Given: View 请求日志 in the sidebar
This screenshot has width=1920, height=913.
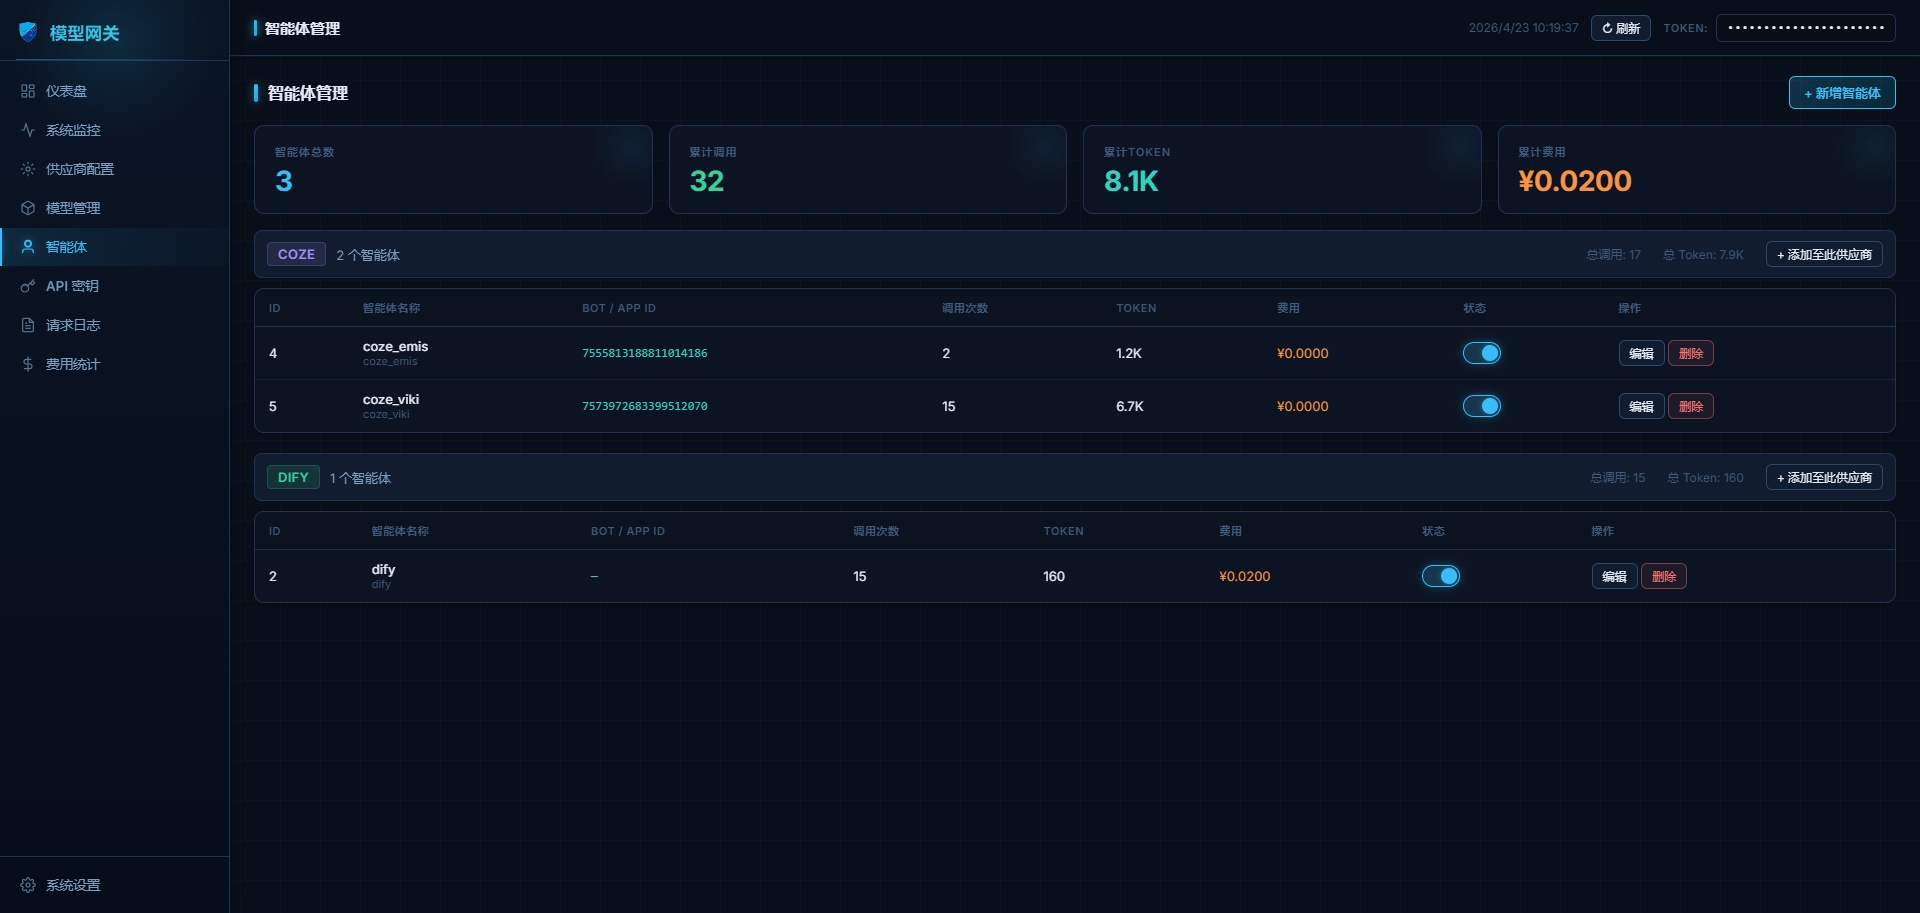Looking at the screenshot, I should (x=115, y=325).
